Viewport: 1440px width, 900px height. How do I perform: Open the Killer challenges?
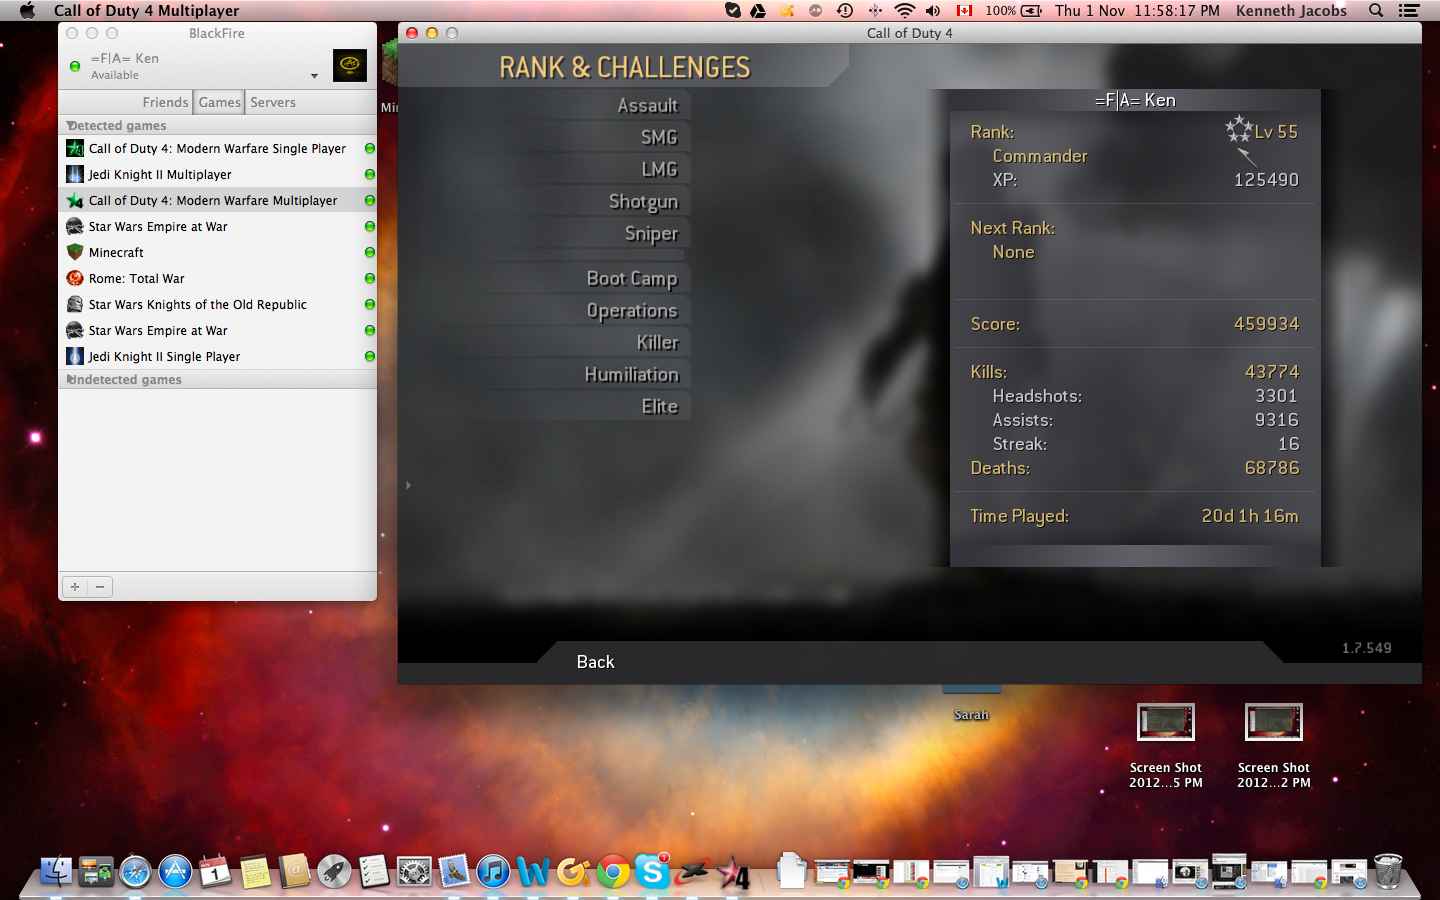point(657,342)
